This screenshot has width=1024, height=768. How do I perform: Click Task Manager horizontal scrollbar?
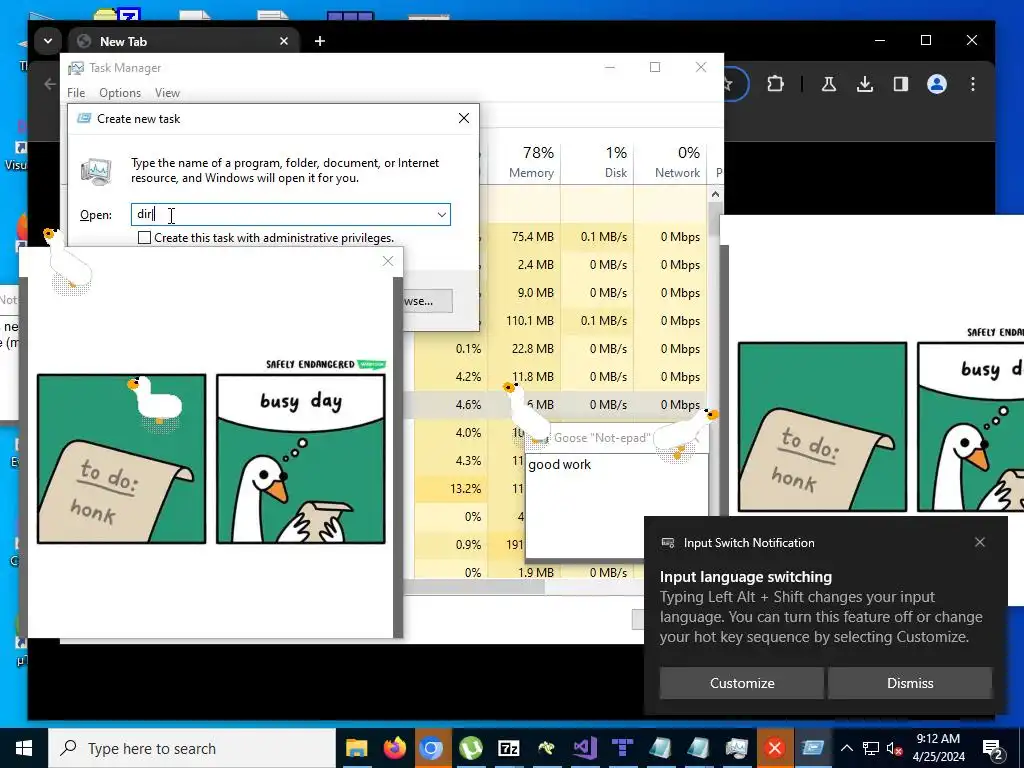click(473, 587)
